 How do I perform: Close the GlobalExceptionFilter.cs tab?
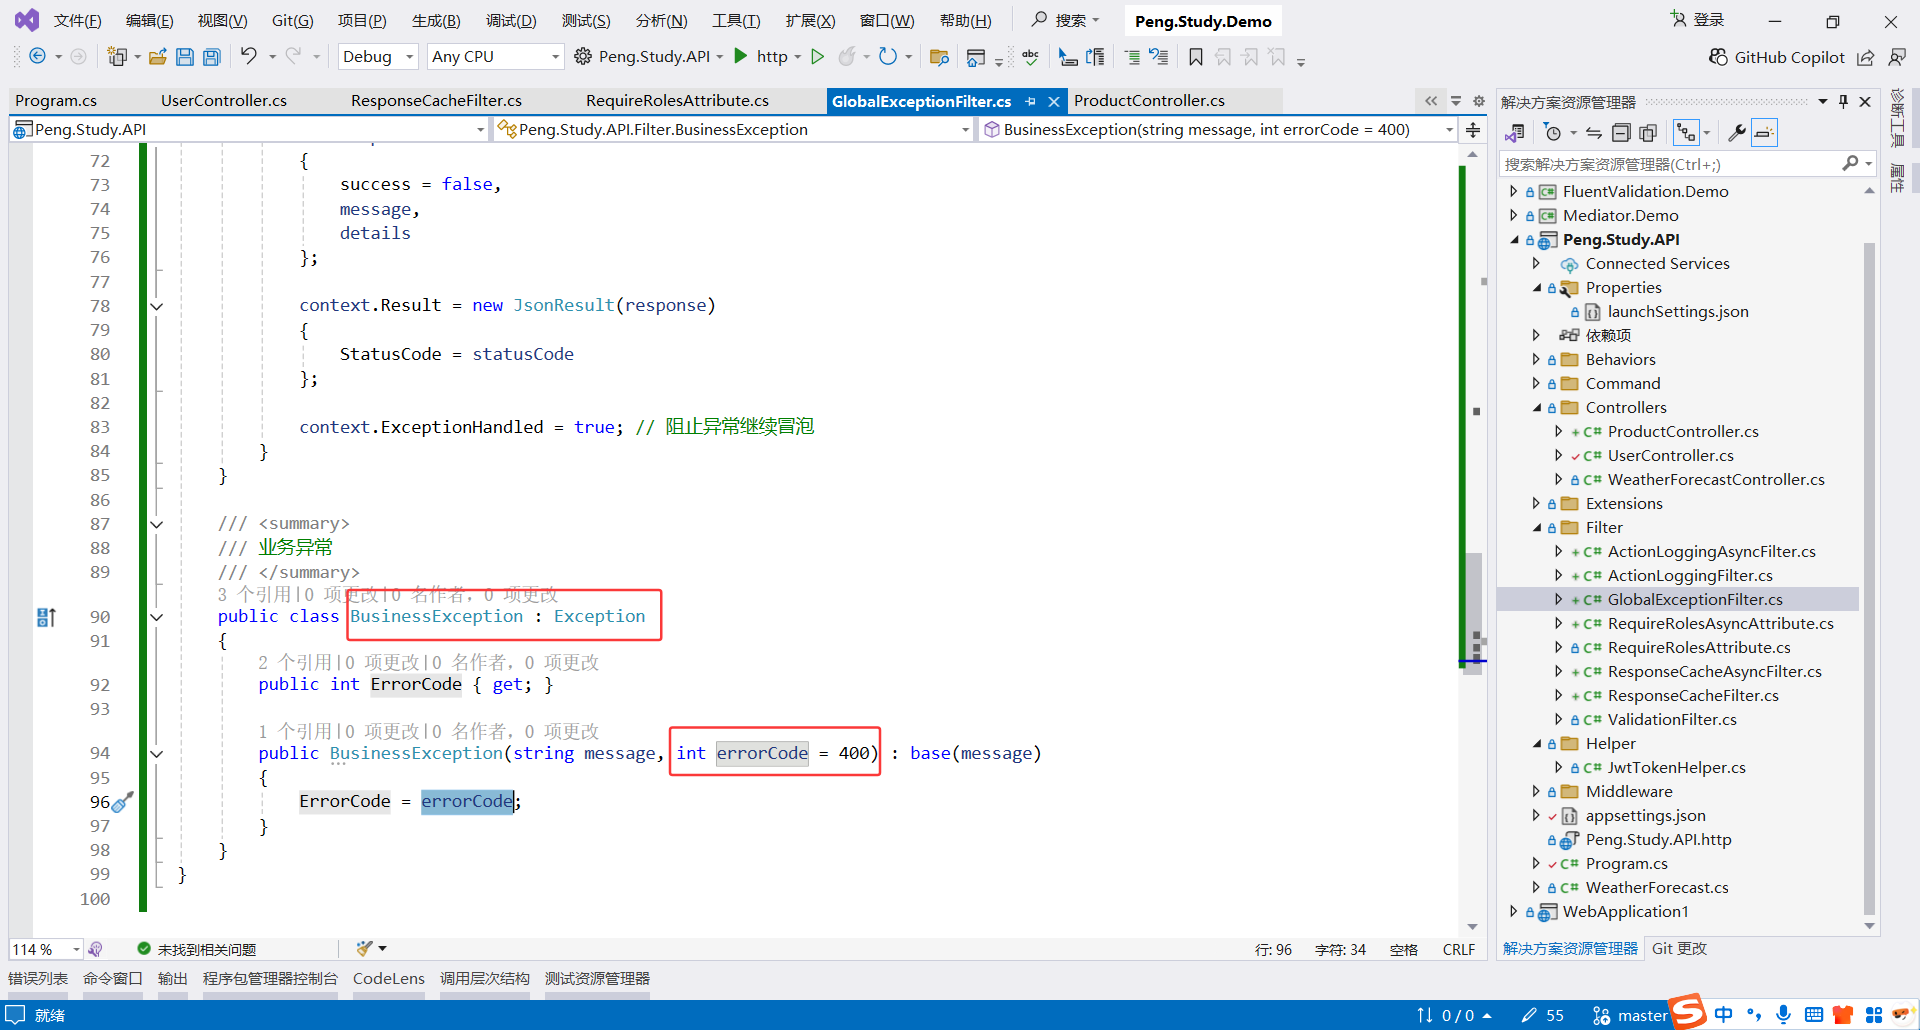pos(1054,101)
